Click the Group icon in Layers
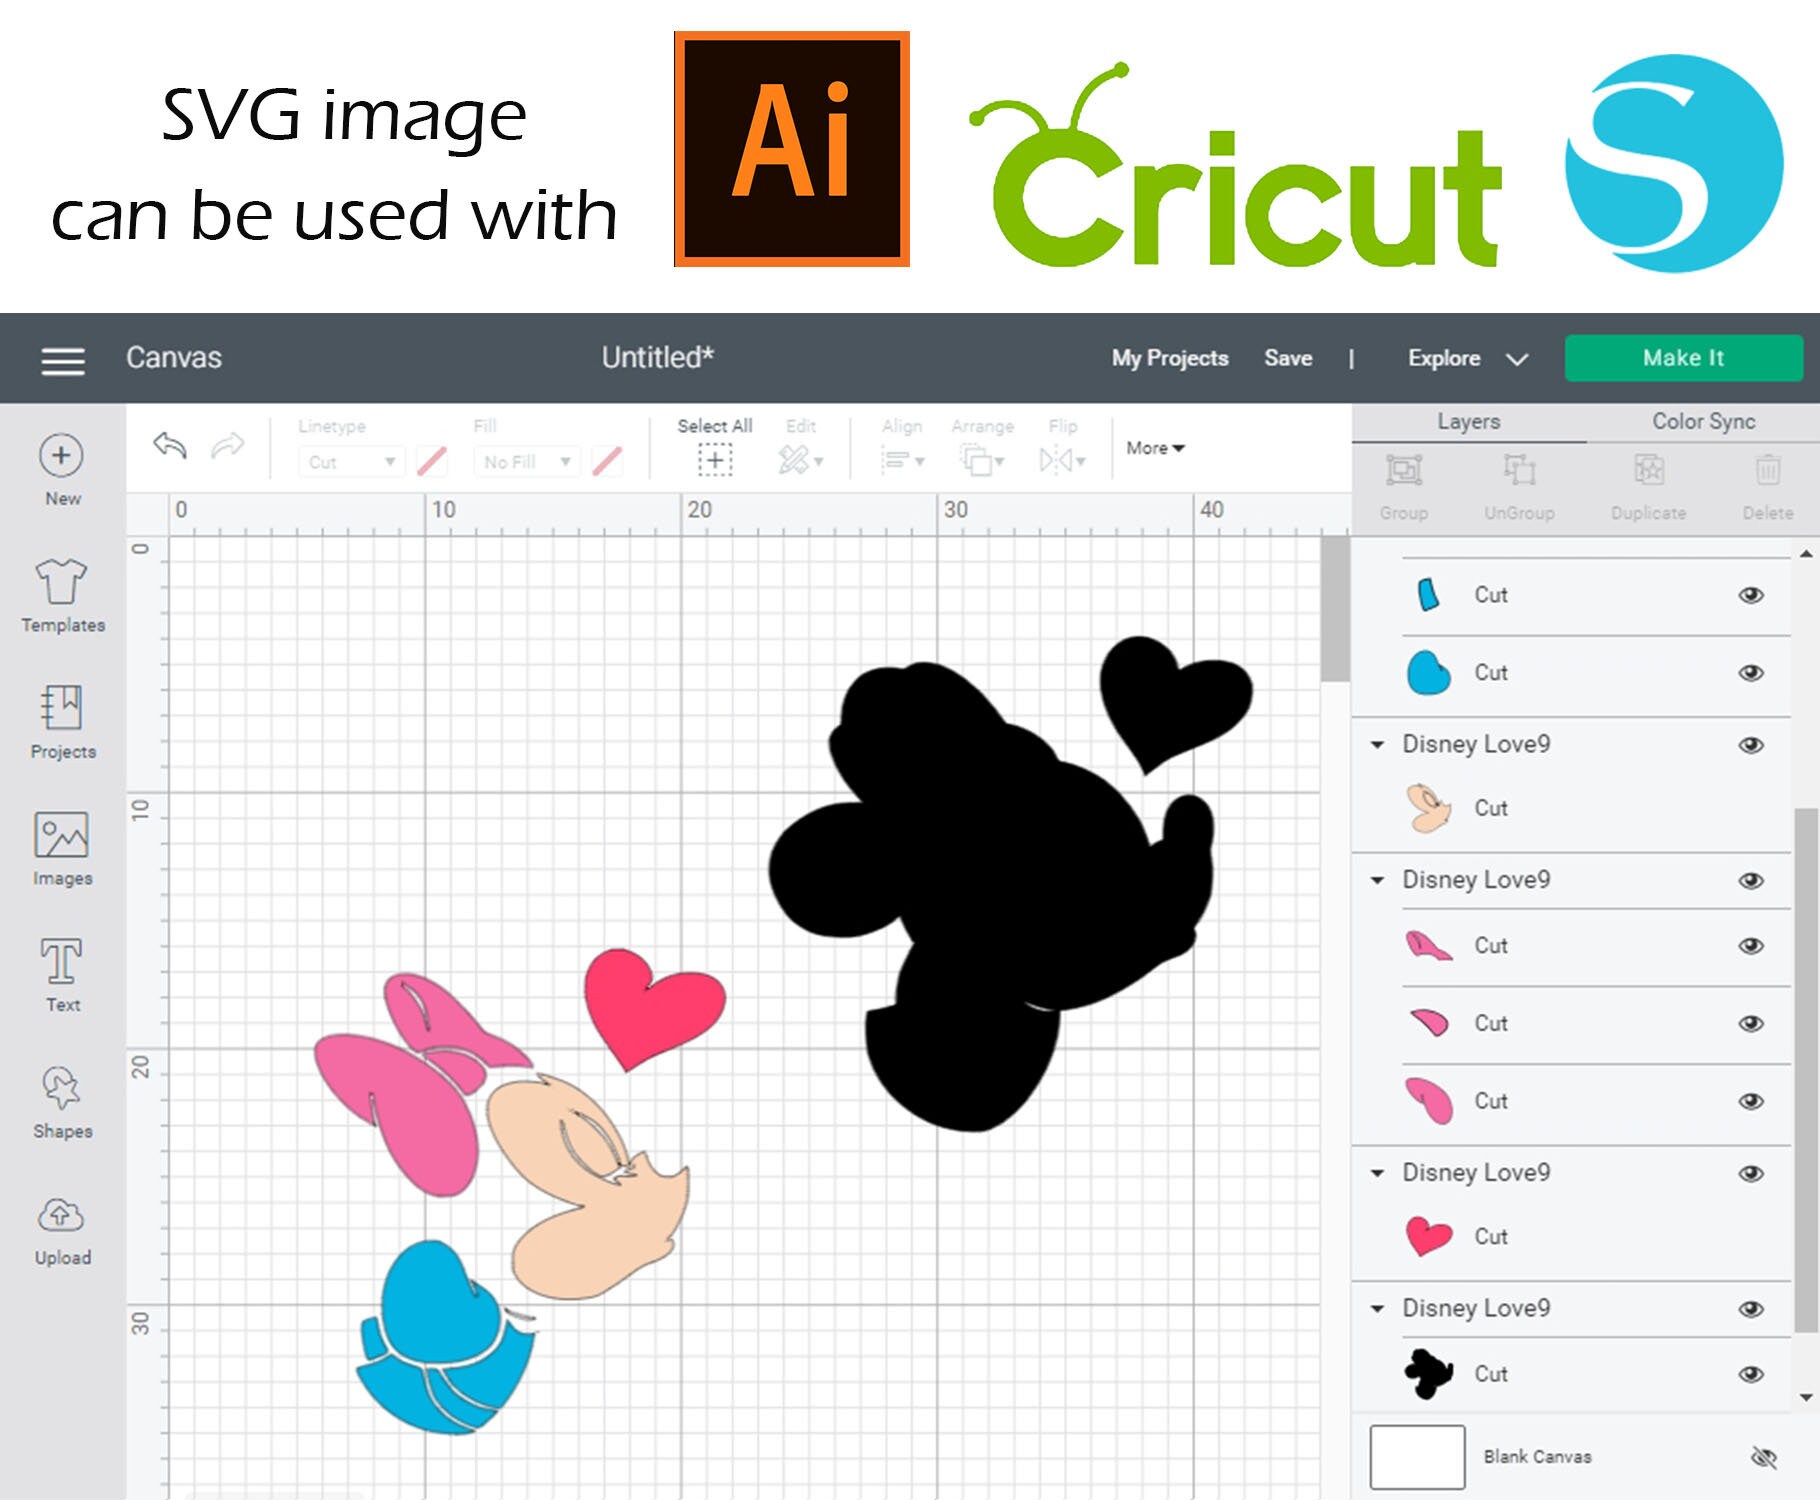Screen dimensions: 1820x1500 click(x=1404, y=469)
